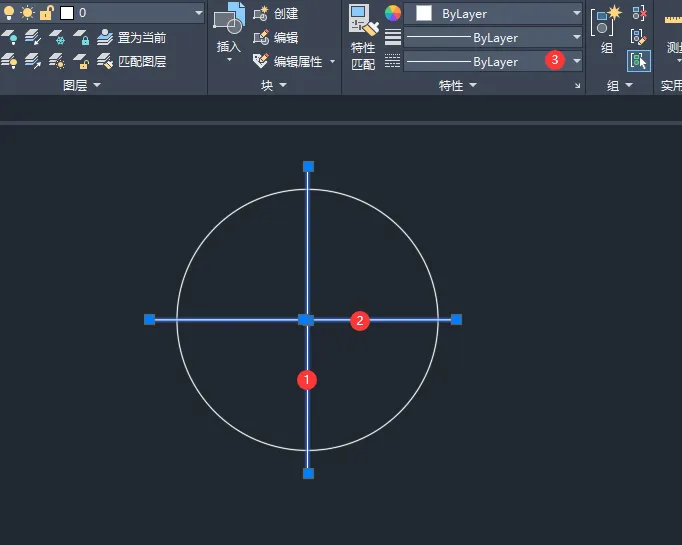Open the object color ByLayer dropdown
Image resolution: width=682 pixels, height=545 pixels.
577,13
